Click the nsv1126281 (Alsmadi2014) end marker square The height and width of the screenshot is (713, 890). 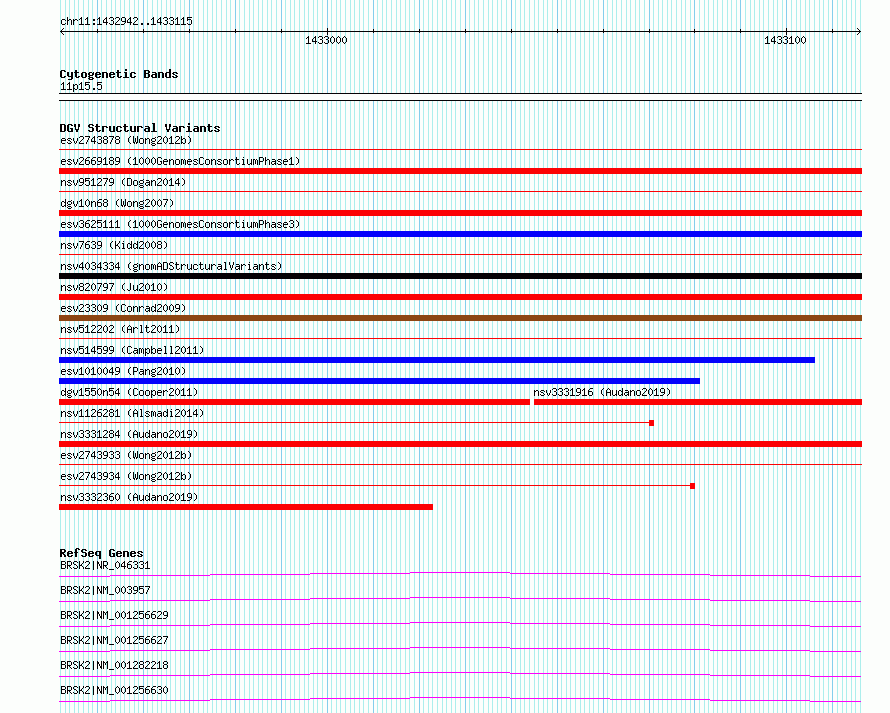click(652, 423)
